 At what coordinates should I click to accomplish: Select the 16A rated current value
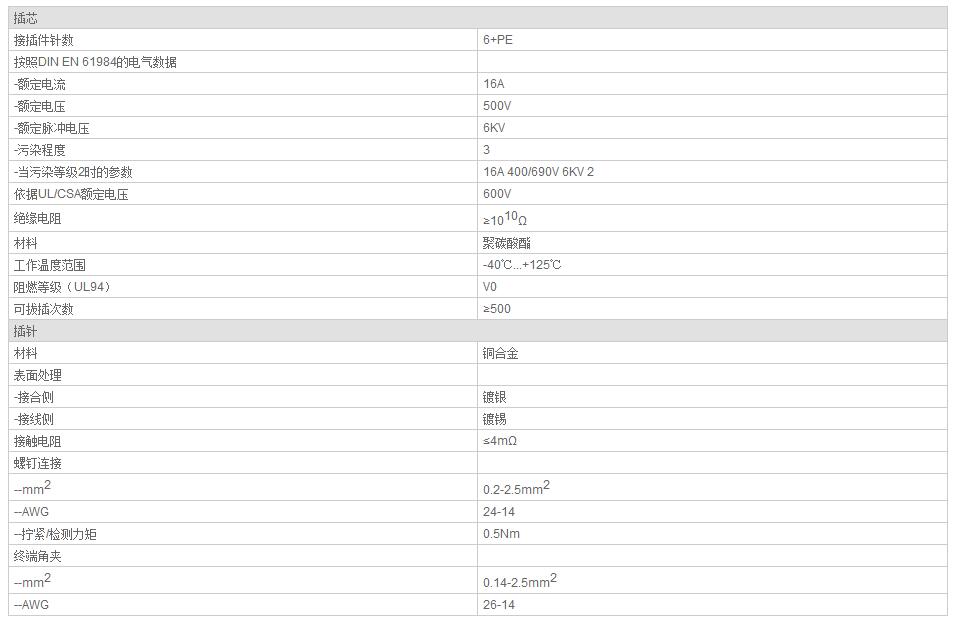click(x=493, y=84)
